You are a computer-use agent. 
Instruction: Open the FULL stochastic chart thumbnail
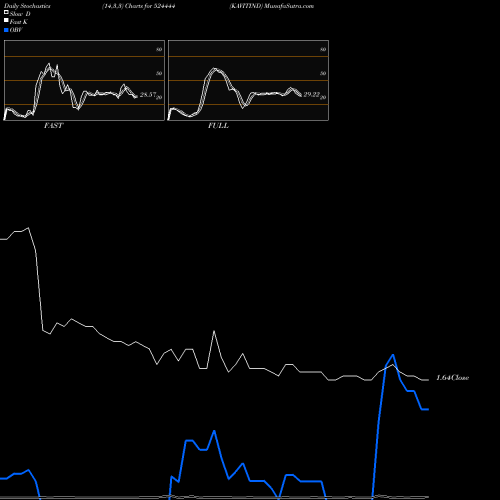click(248, 80)
